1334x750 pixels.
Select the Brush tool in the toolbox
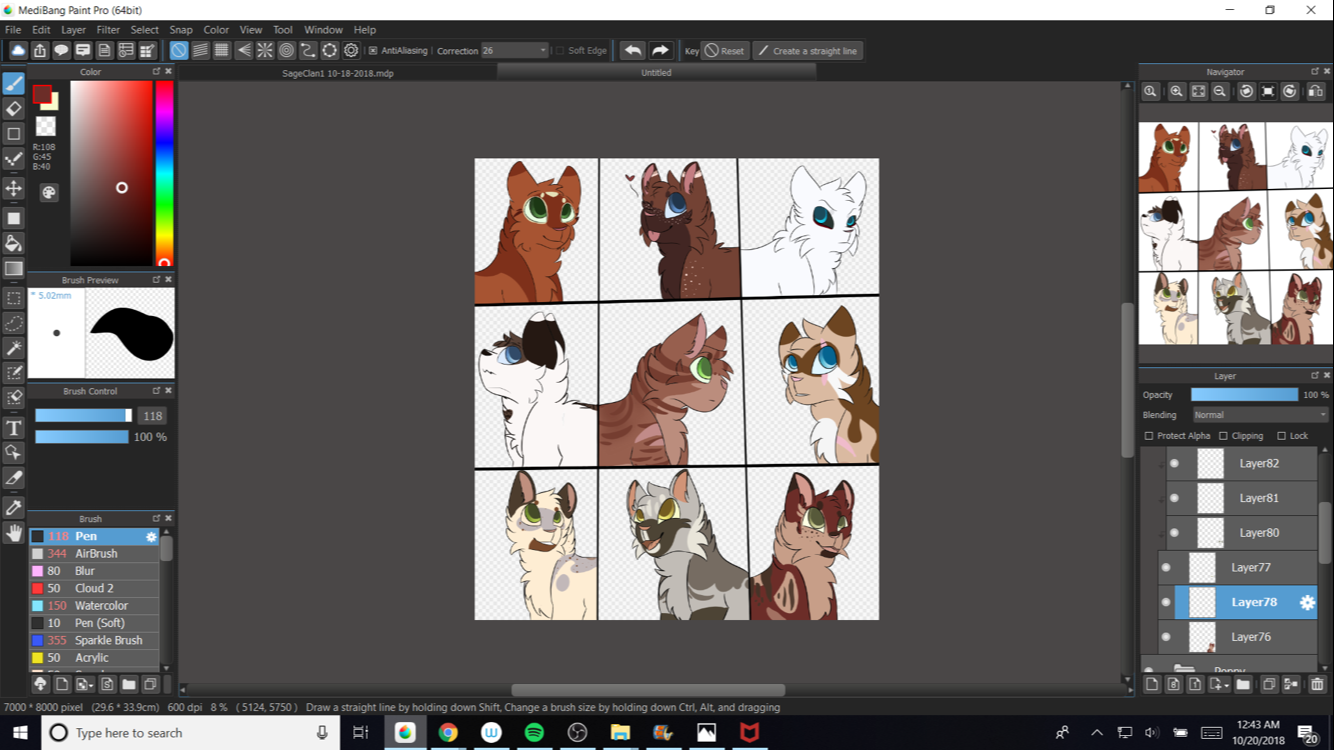click(x=14, y=83)
